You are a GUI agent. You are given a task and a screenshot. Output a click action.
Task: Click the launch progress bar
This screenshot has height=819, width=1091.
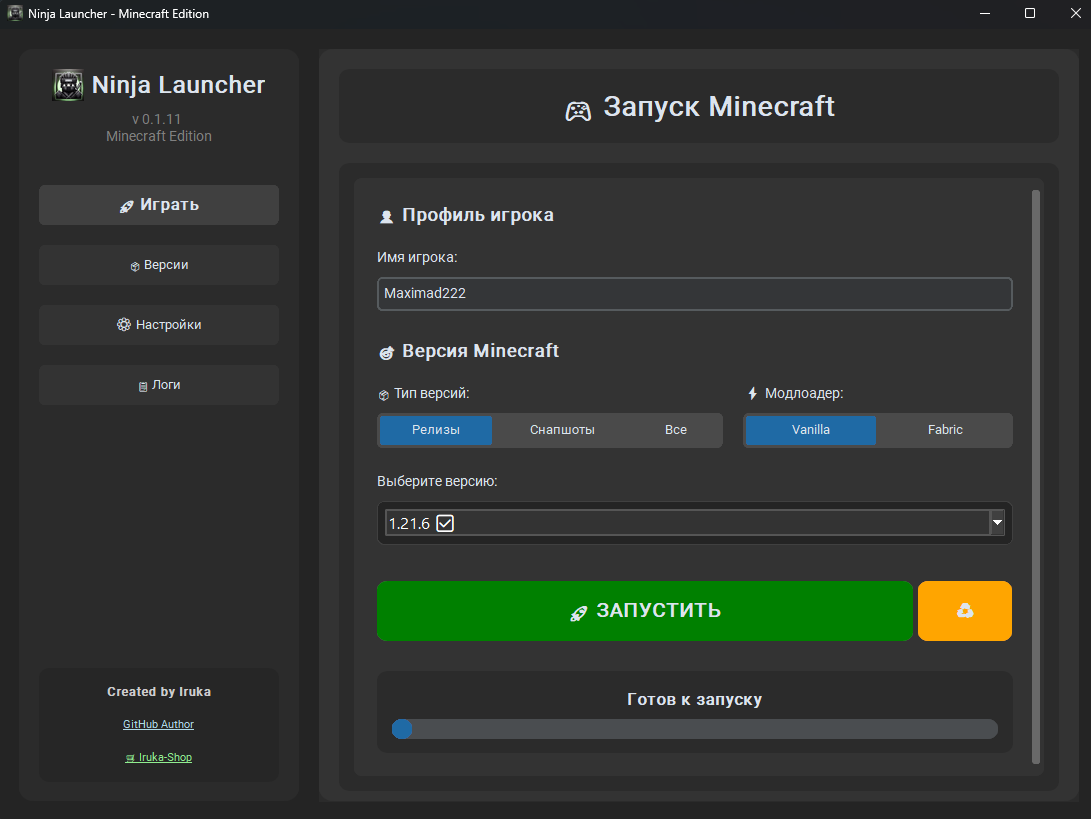coord(694,729)
